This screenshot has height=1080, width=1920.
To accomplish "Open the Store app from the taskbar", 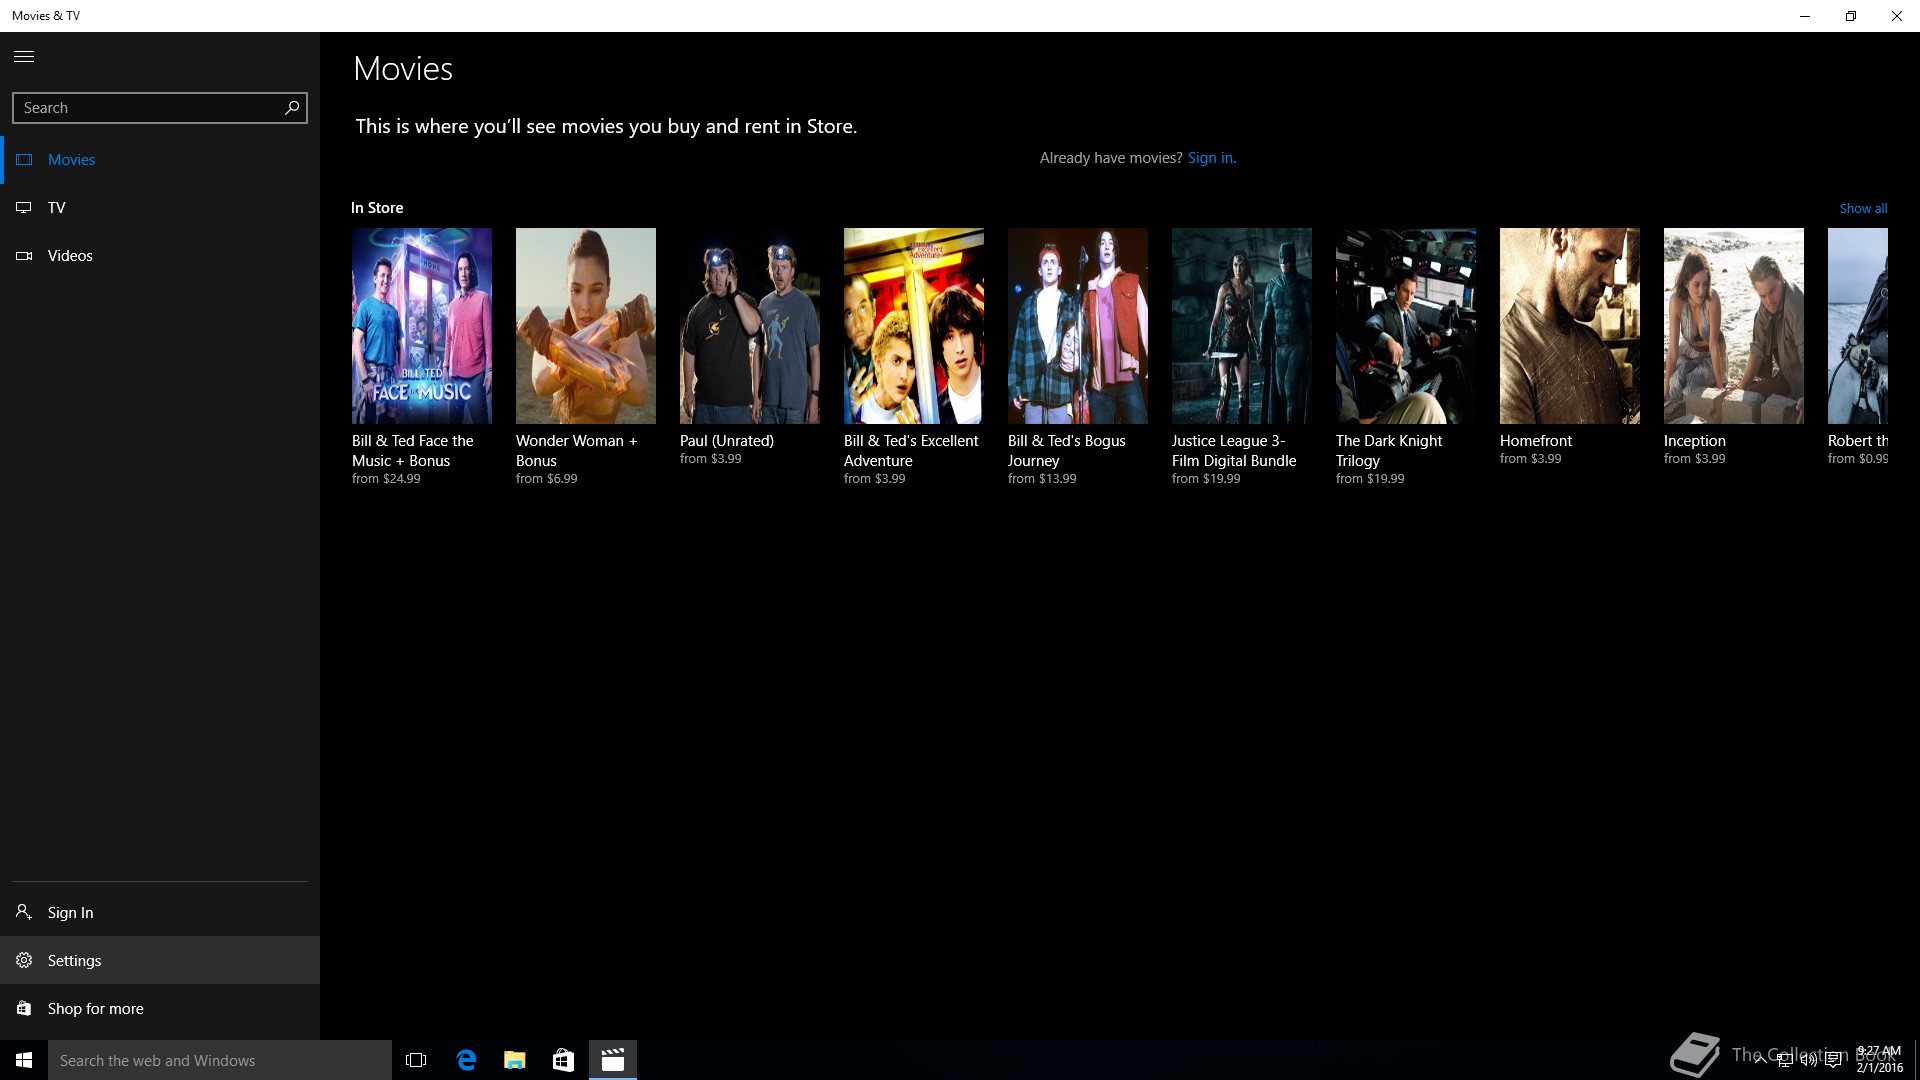I will (563, 1060).
